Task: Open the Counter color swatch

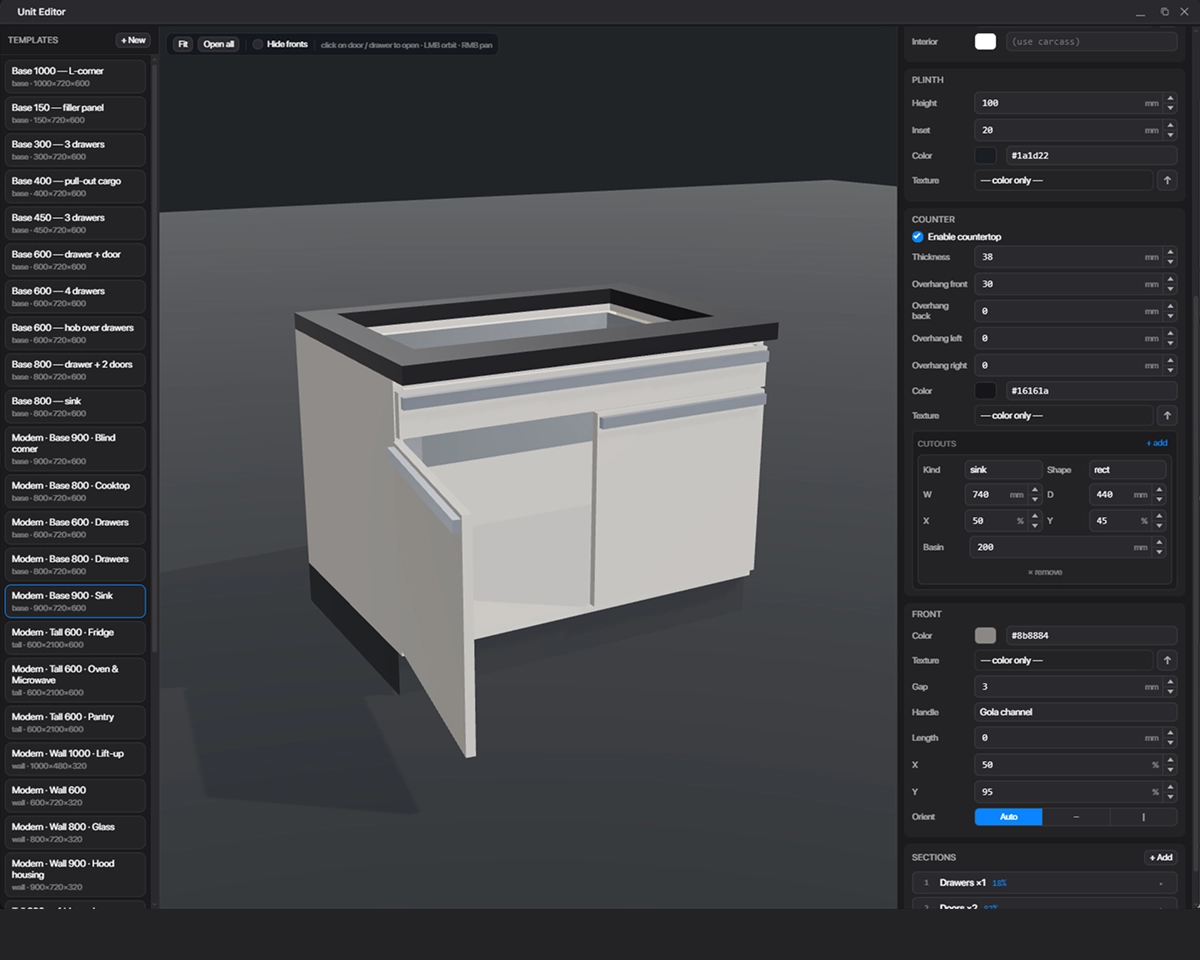Action: (986, 391)
